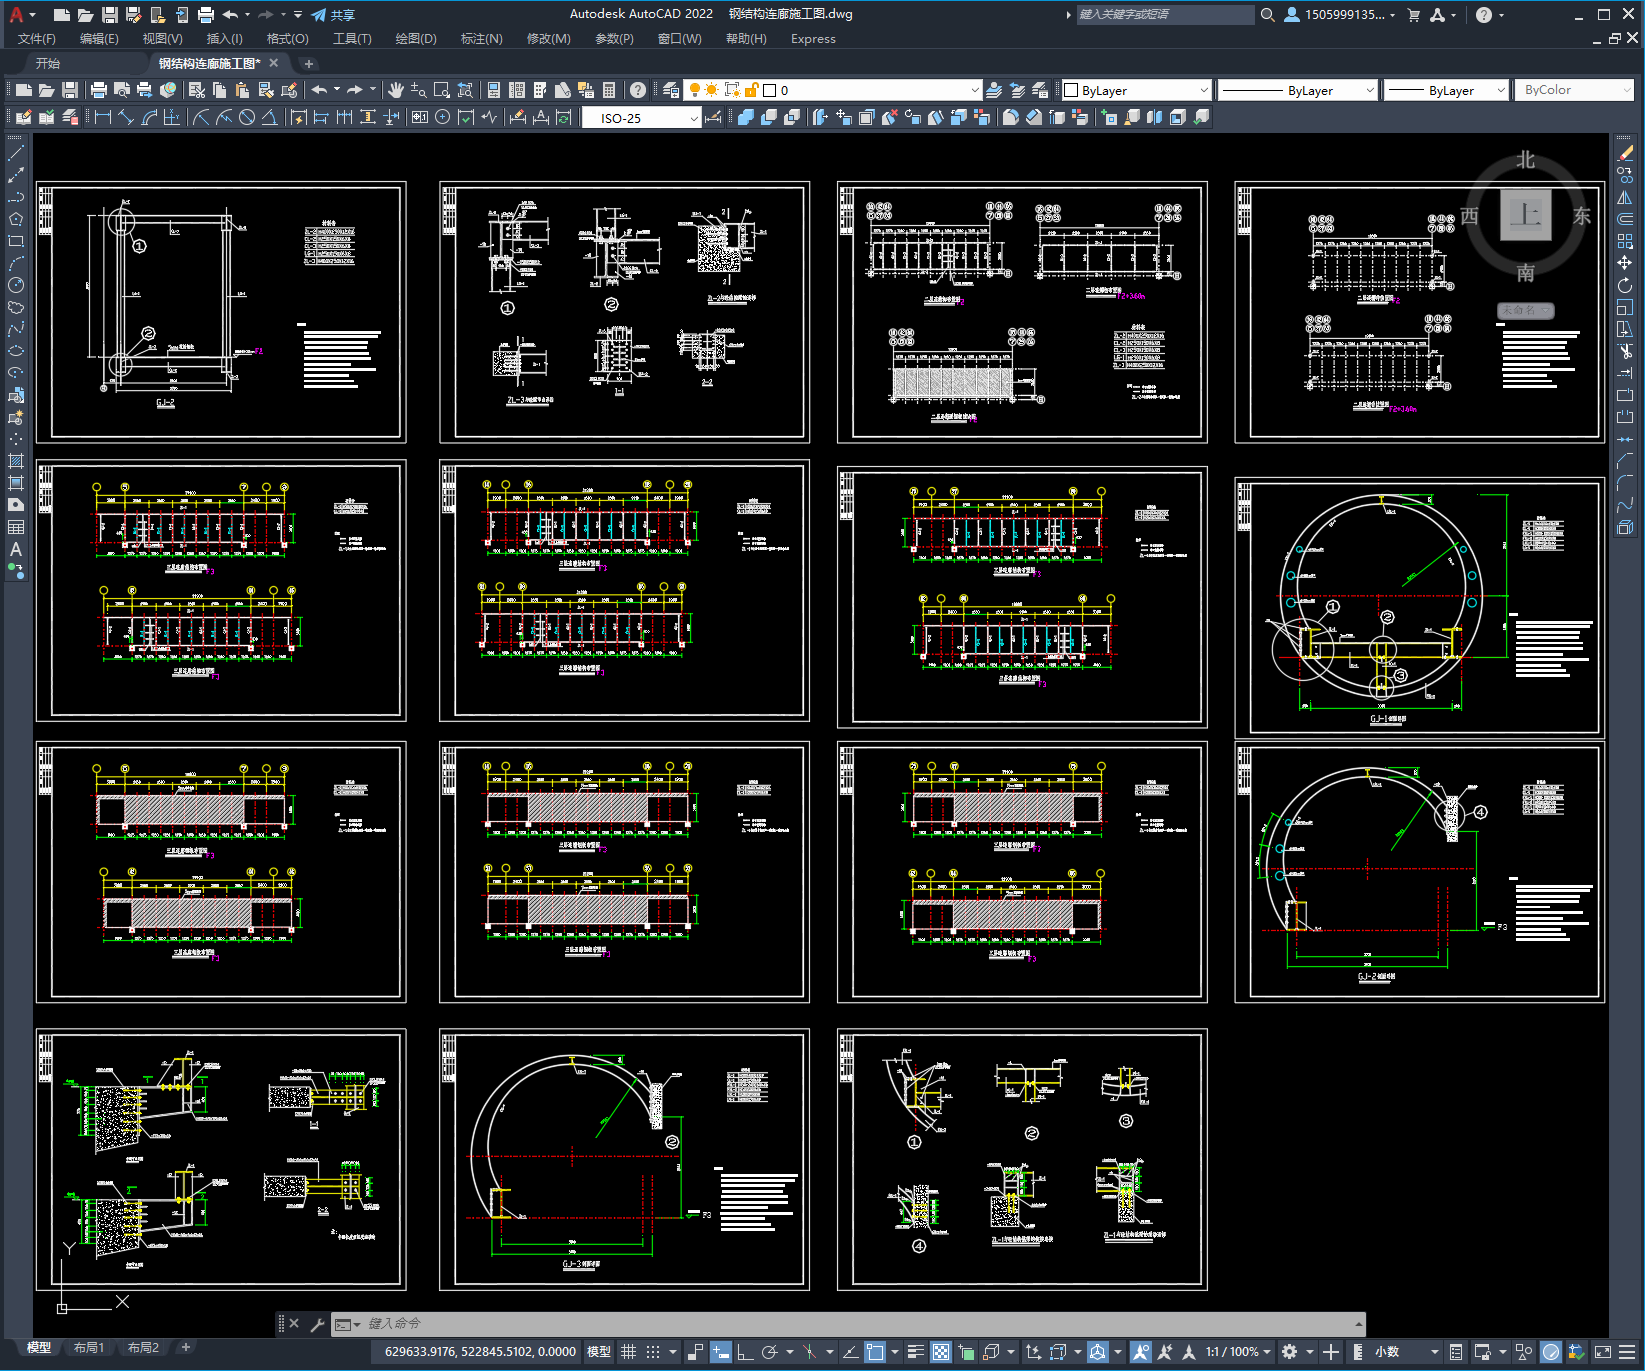Click the keyword search input field
1645x1371 pixels.
pos(1165,15)
